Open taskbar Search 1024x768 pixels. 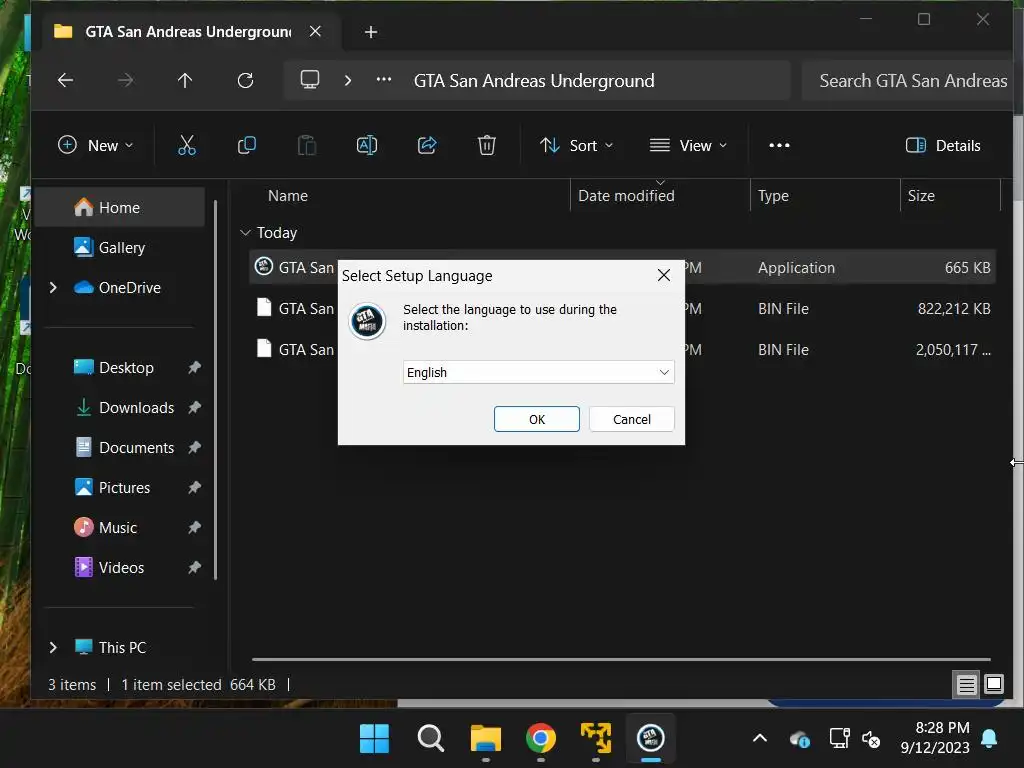tap(430, 739)
